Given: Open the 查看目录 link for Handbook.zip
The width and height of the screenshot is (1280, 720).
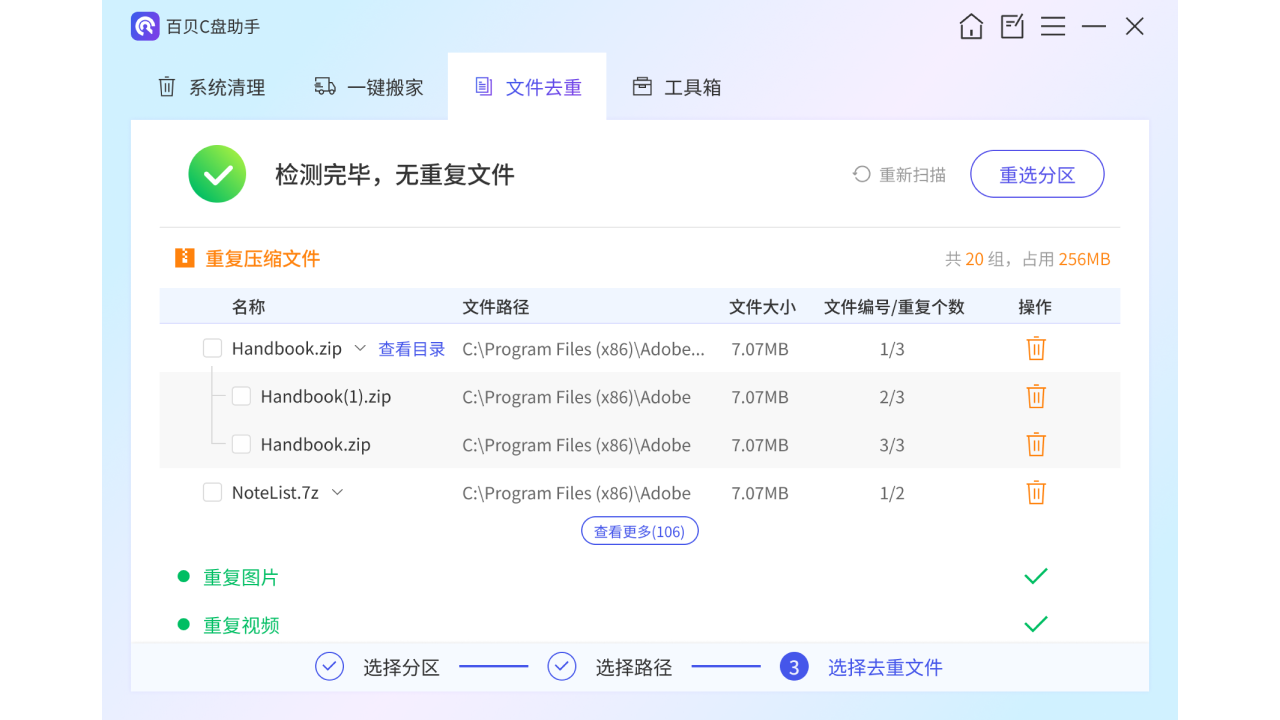Looking at the screenshot, I should [x=411, y=348].
